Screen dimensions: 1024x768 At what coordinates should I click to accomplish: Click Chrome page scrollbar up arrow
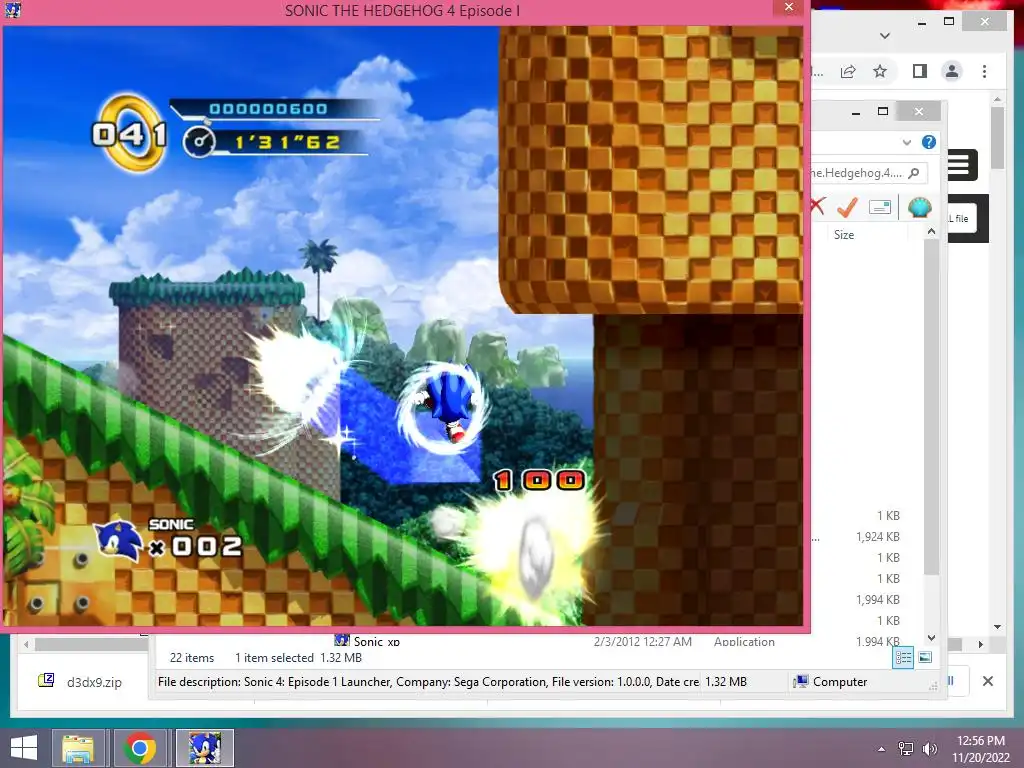pos(997,99)
